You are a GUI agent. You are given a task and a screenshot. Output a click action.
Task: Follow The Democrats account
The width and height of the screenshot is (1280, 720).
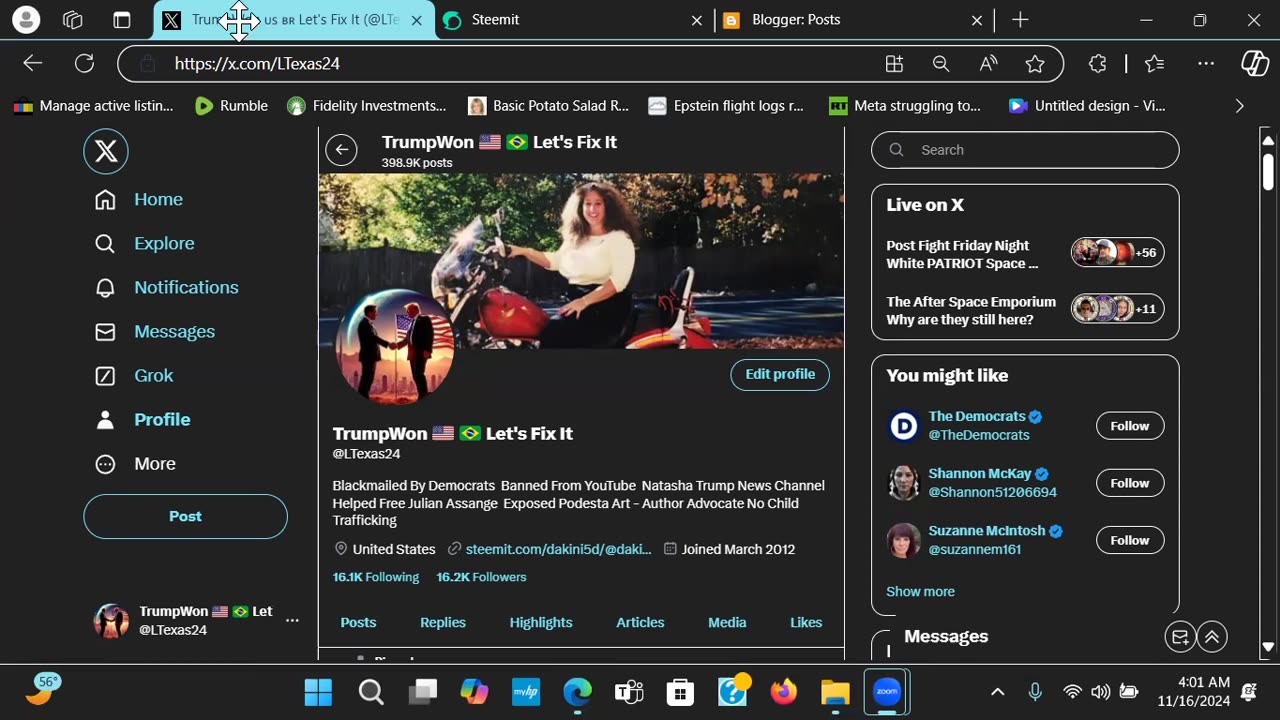[1130, 426]
